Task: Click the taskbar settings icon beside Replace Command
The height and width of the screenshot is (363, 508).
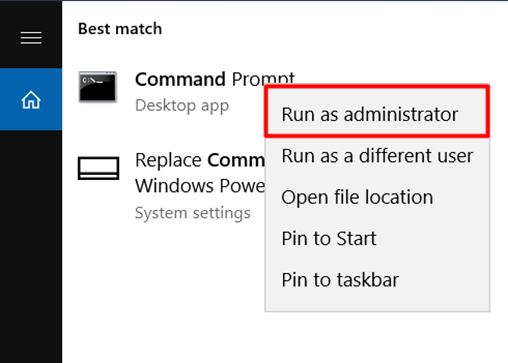Action: [98, 168]
